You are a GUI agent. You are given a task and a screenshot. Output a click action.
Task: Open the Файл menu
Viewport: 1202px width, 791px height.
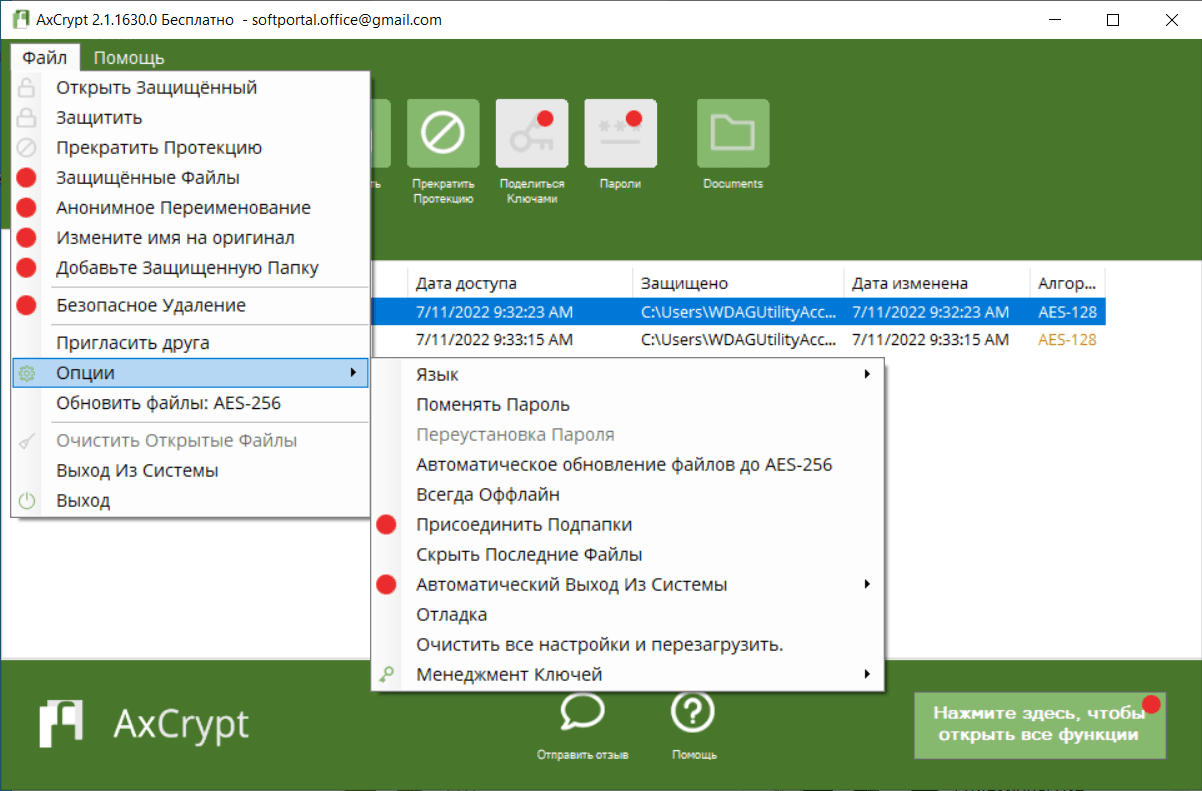pyautogui.click(x=45, y=58)
